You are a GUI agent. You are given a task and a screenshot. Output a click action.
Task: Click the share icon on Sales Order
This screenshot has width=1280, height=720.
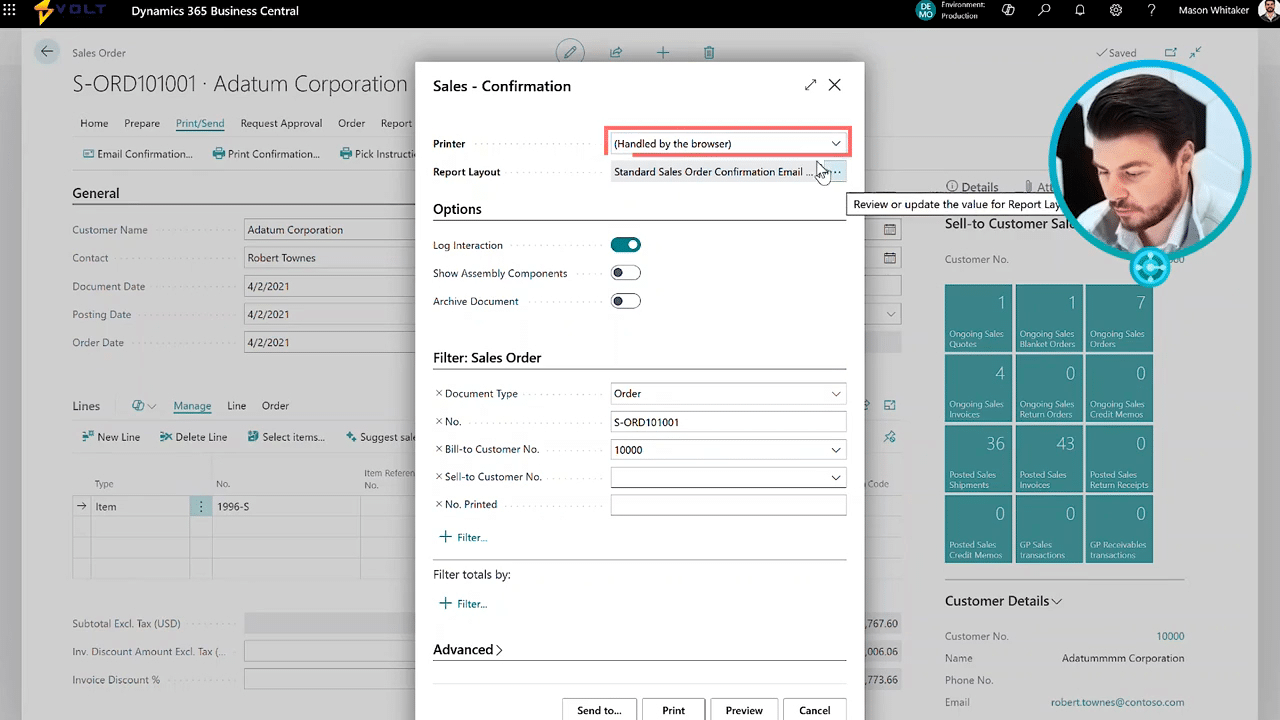click(x=616, y=52)
